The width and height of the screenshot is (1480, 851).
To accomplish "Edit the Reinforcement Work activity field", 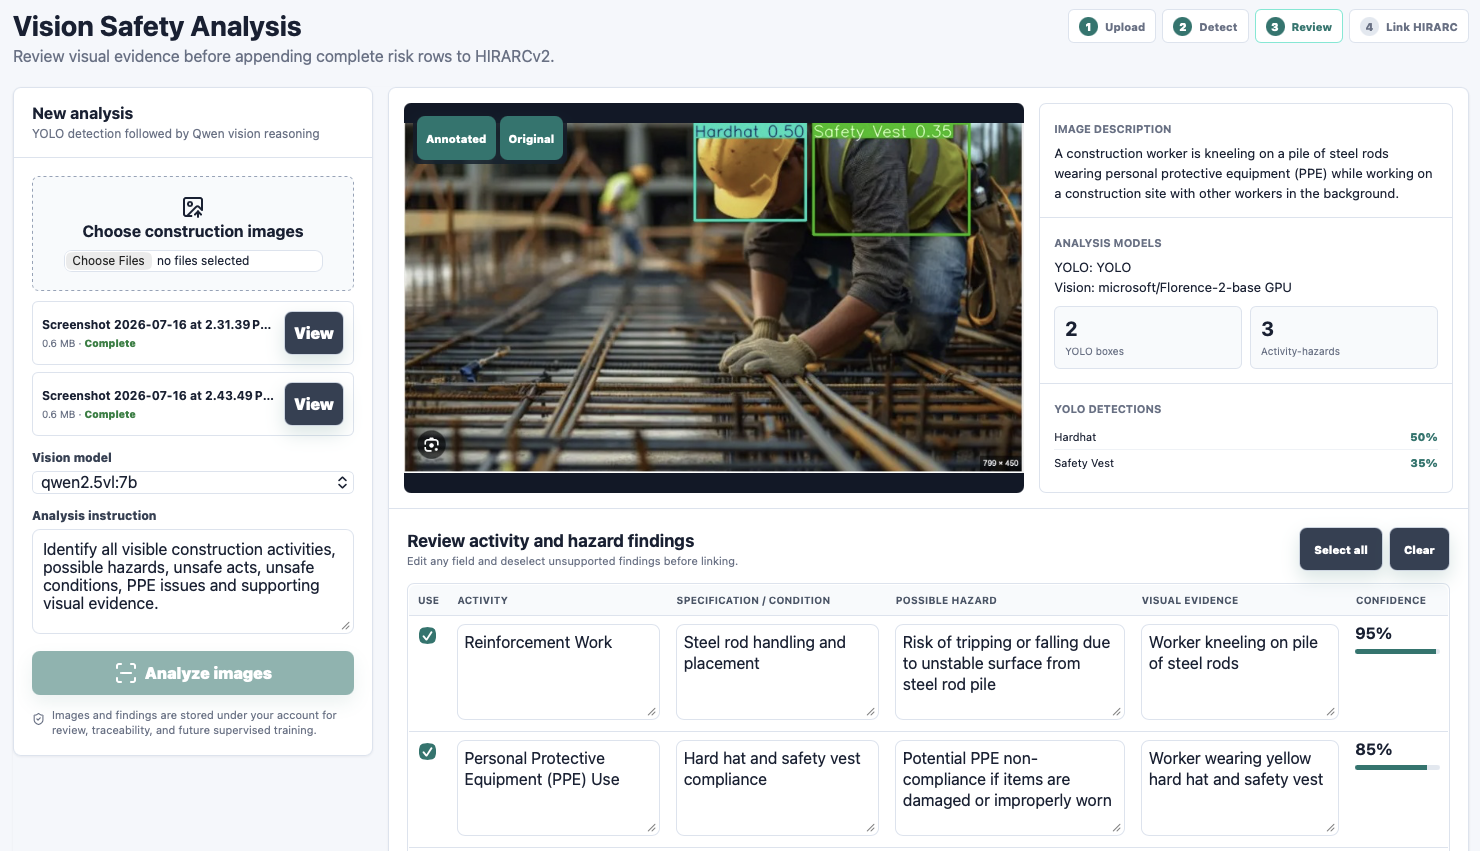I will (x=558, y=672).
